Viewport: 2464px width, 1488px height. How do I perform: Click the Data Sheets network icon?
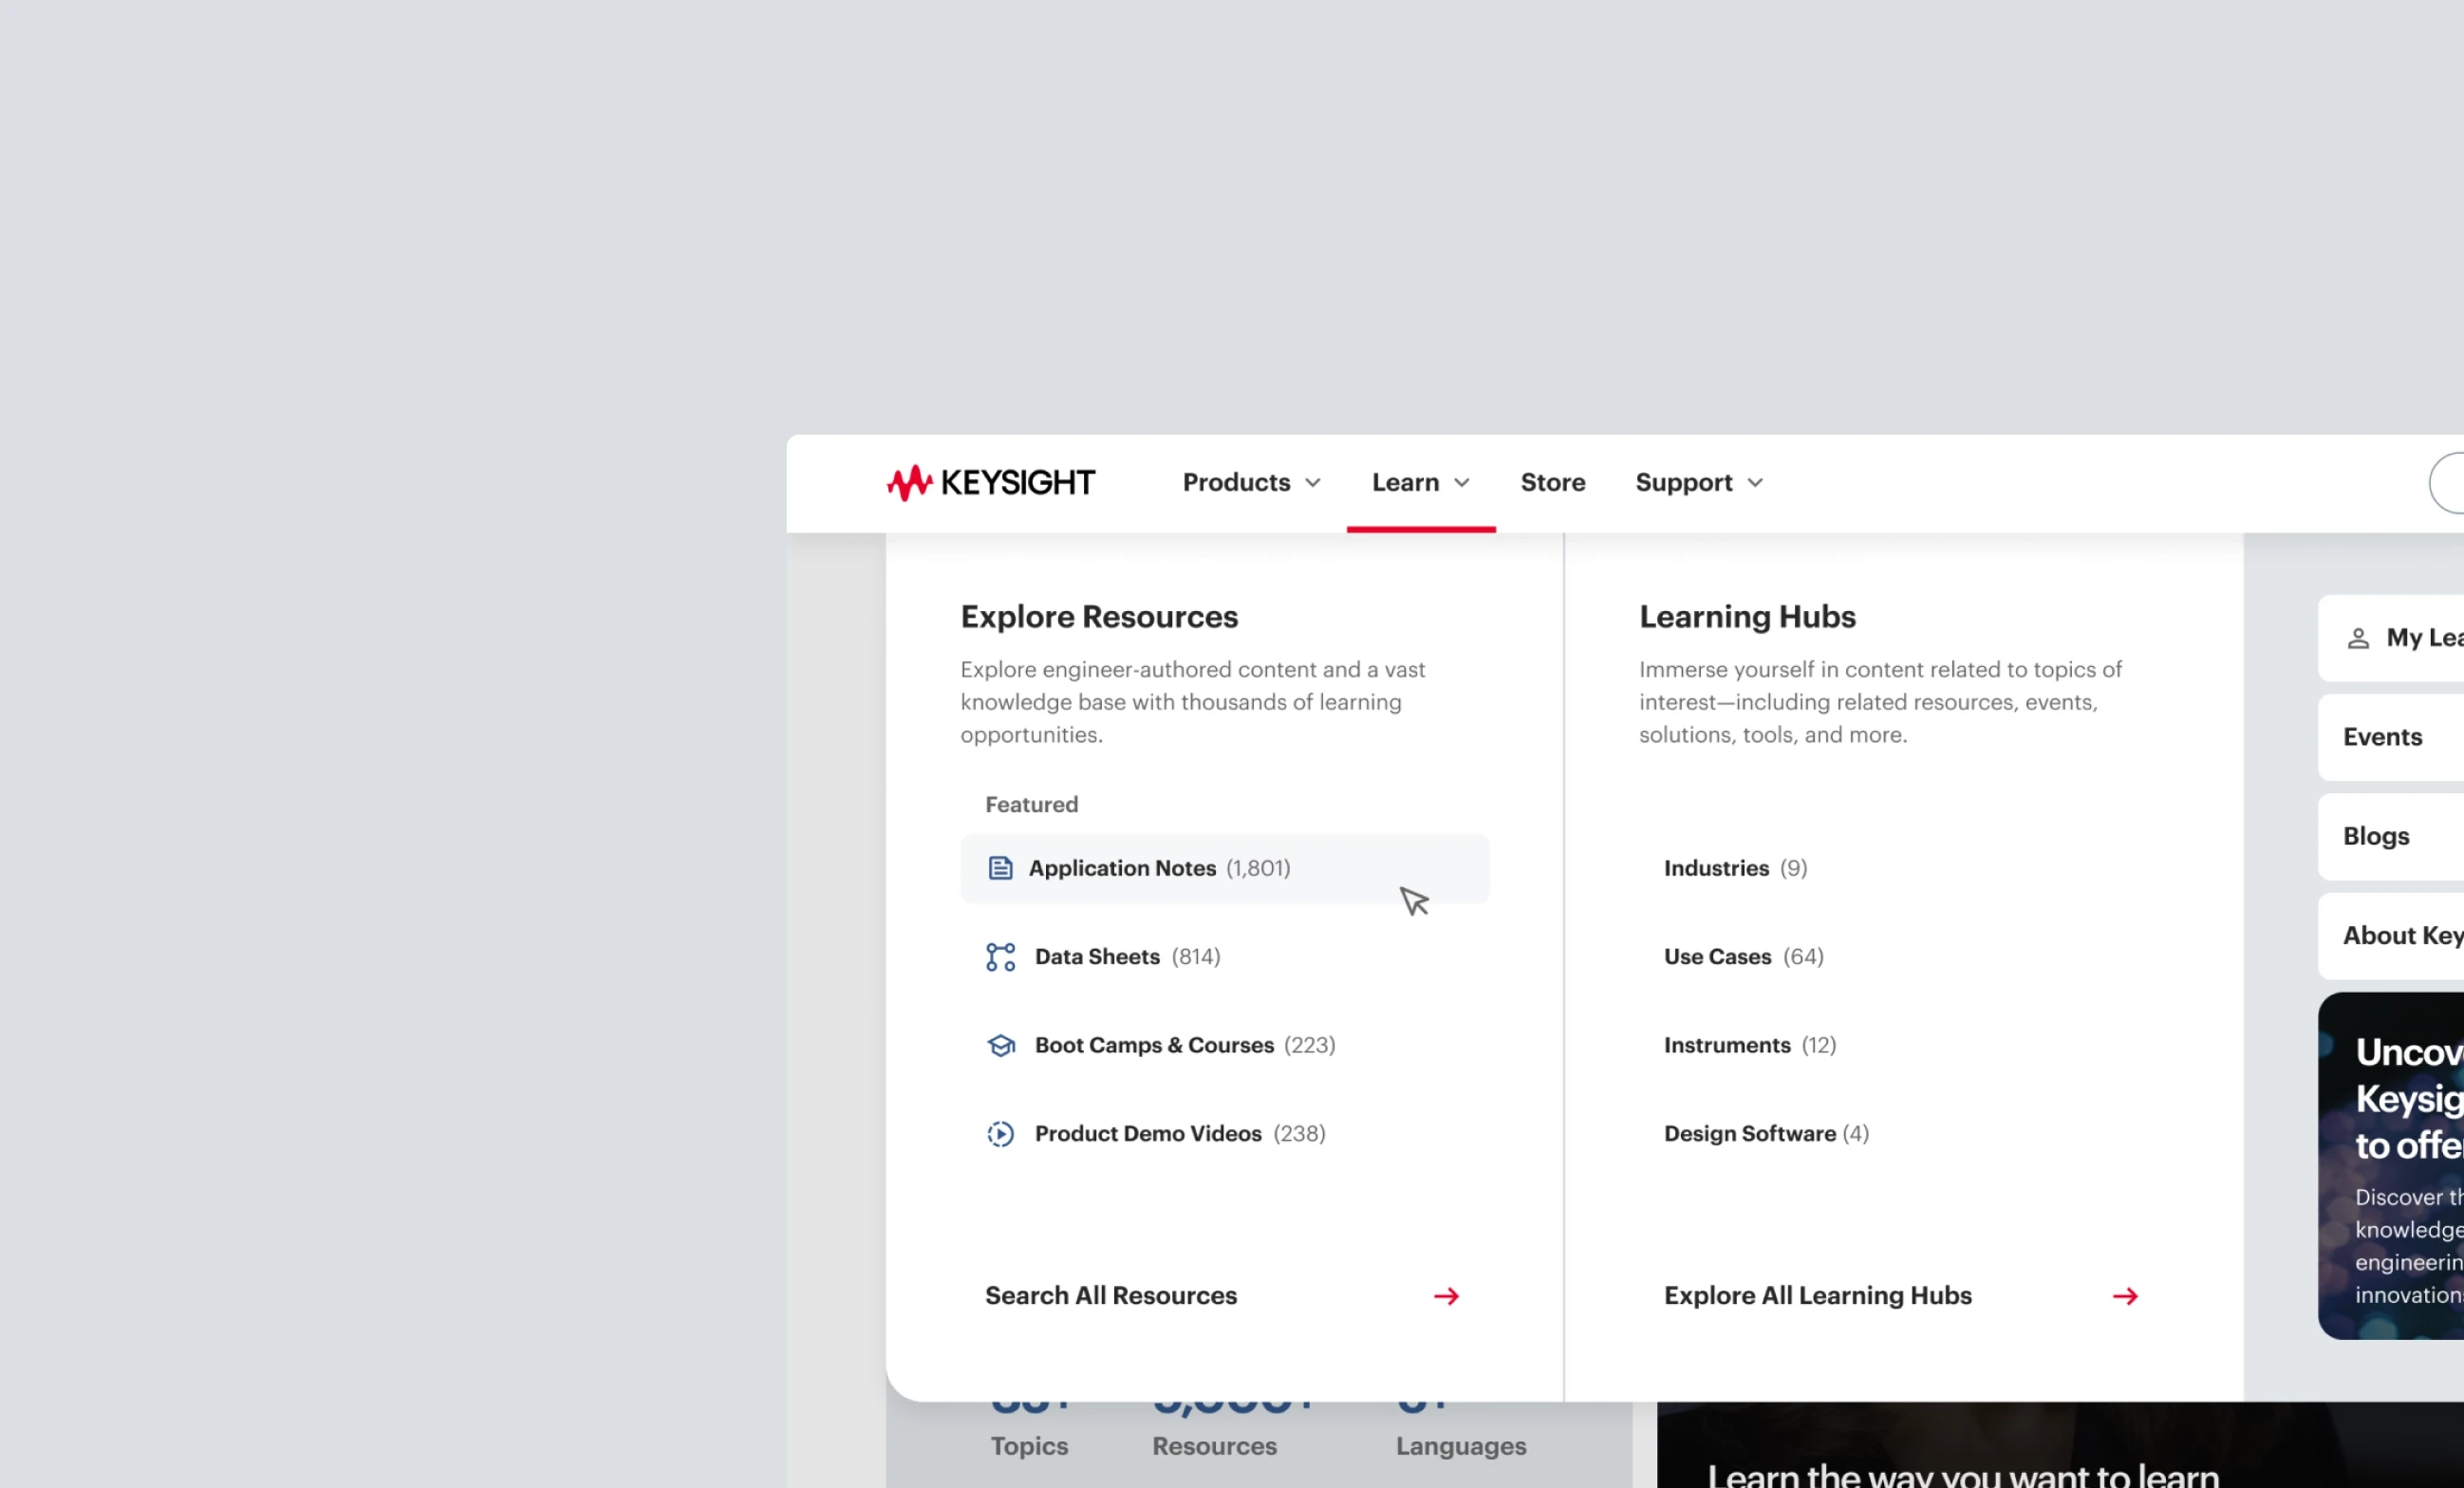pyautogui.click(x=999, y=955)
